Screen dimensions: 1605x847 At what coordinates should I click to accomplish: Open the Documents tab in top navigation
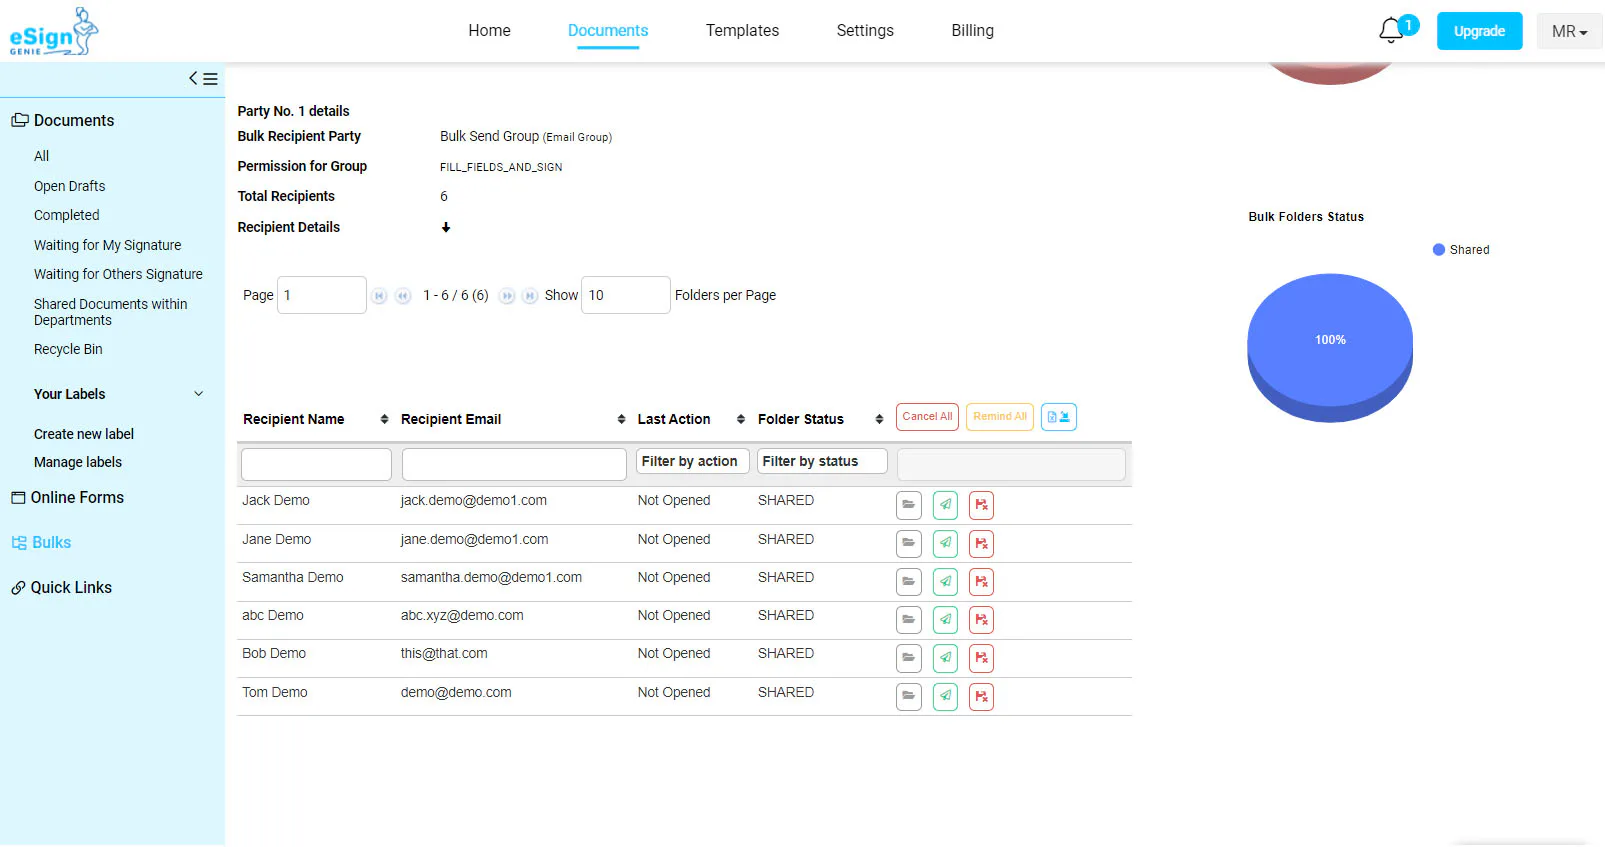pos(608,31)
